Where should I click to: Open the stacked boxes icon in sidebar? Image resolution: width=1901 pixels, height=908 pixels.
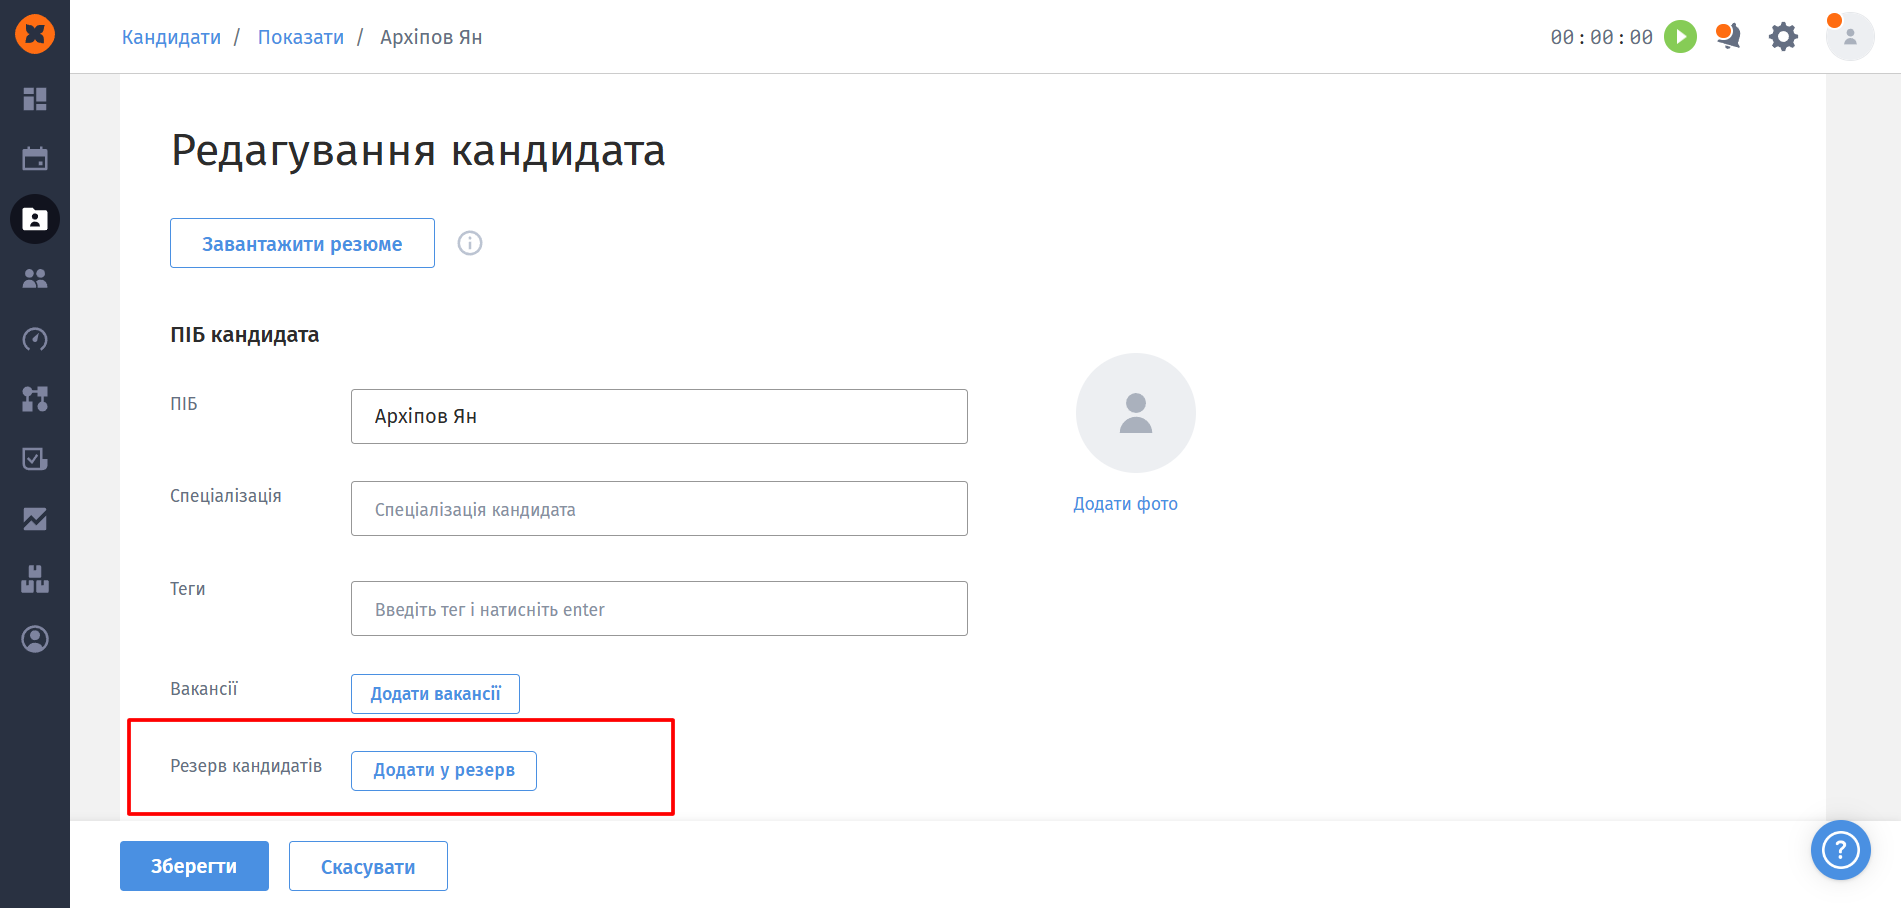tap(35, 579)
